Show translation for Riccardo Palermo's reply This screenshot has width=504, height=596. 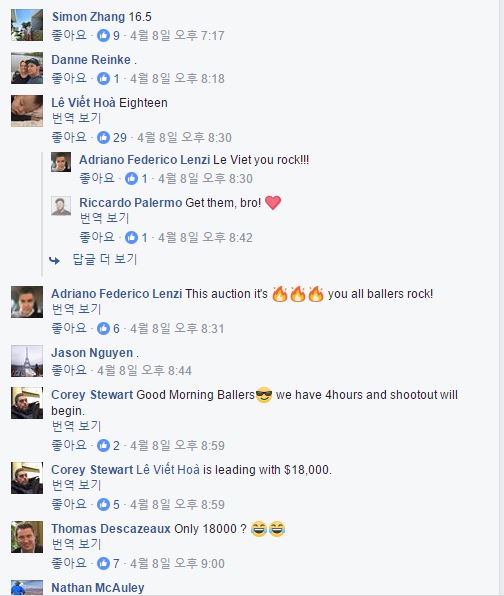click(x=105, y=218)
